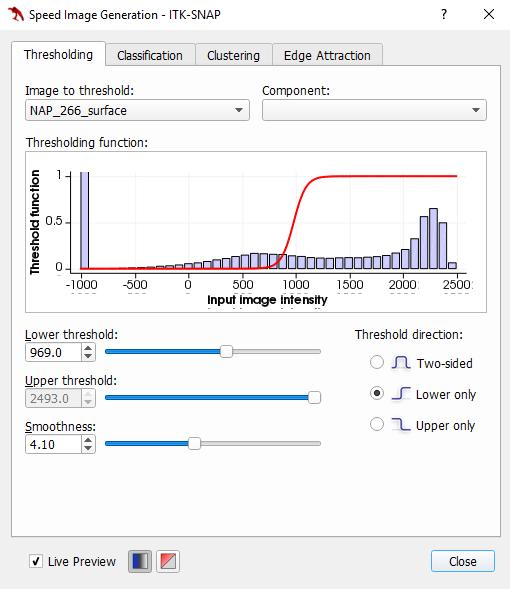Expand the Component dropdown list
The height and width of the screenshot is (589, 510).
(x=374, y=110)
